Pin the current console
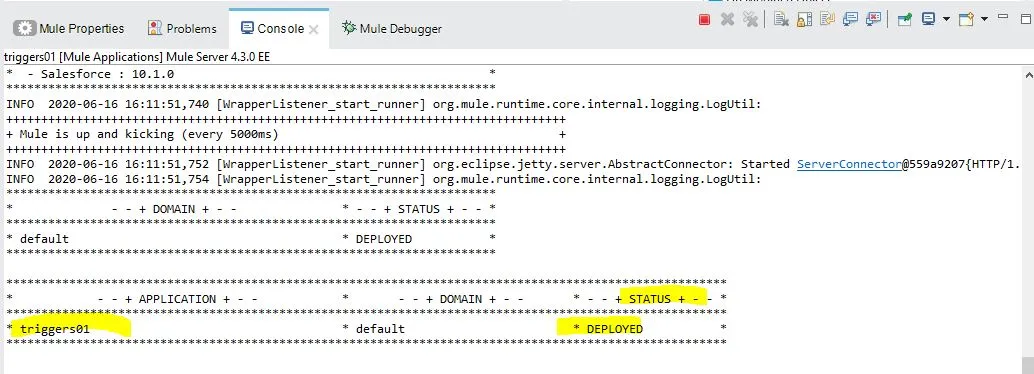 coord(905,20)
